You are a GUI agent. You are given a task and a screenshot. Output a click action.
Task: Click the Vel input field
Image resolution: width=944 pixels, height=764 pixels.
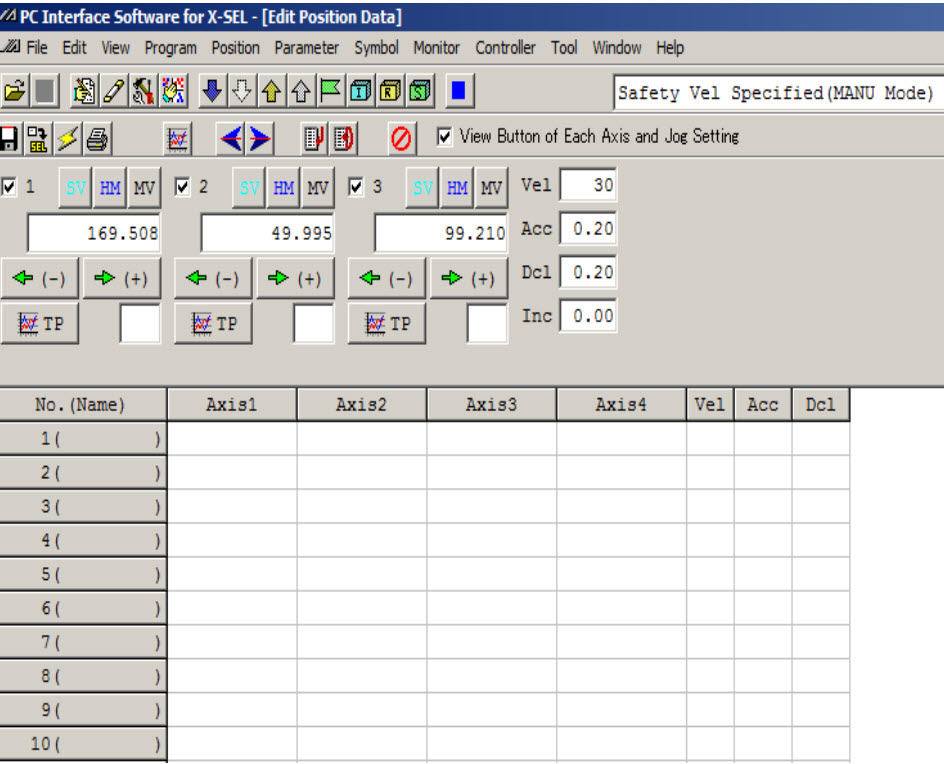(x=588, y=185)
